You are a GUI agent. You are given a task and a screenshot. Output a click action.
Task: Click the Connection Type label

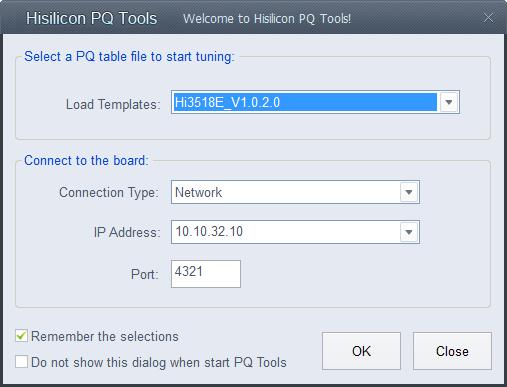[109, 193]
